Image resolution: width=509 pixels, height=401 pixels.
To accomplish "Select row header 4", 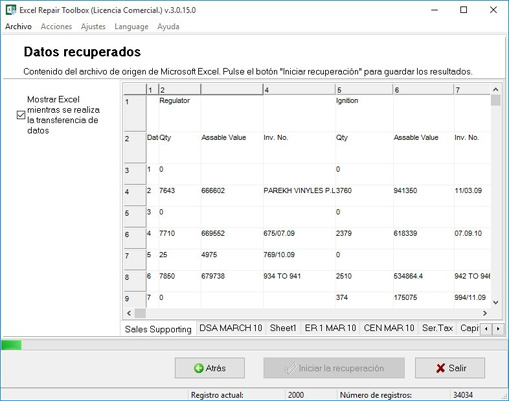I will pyautogui.click(x=134, y=195).
